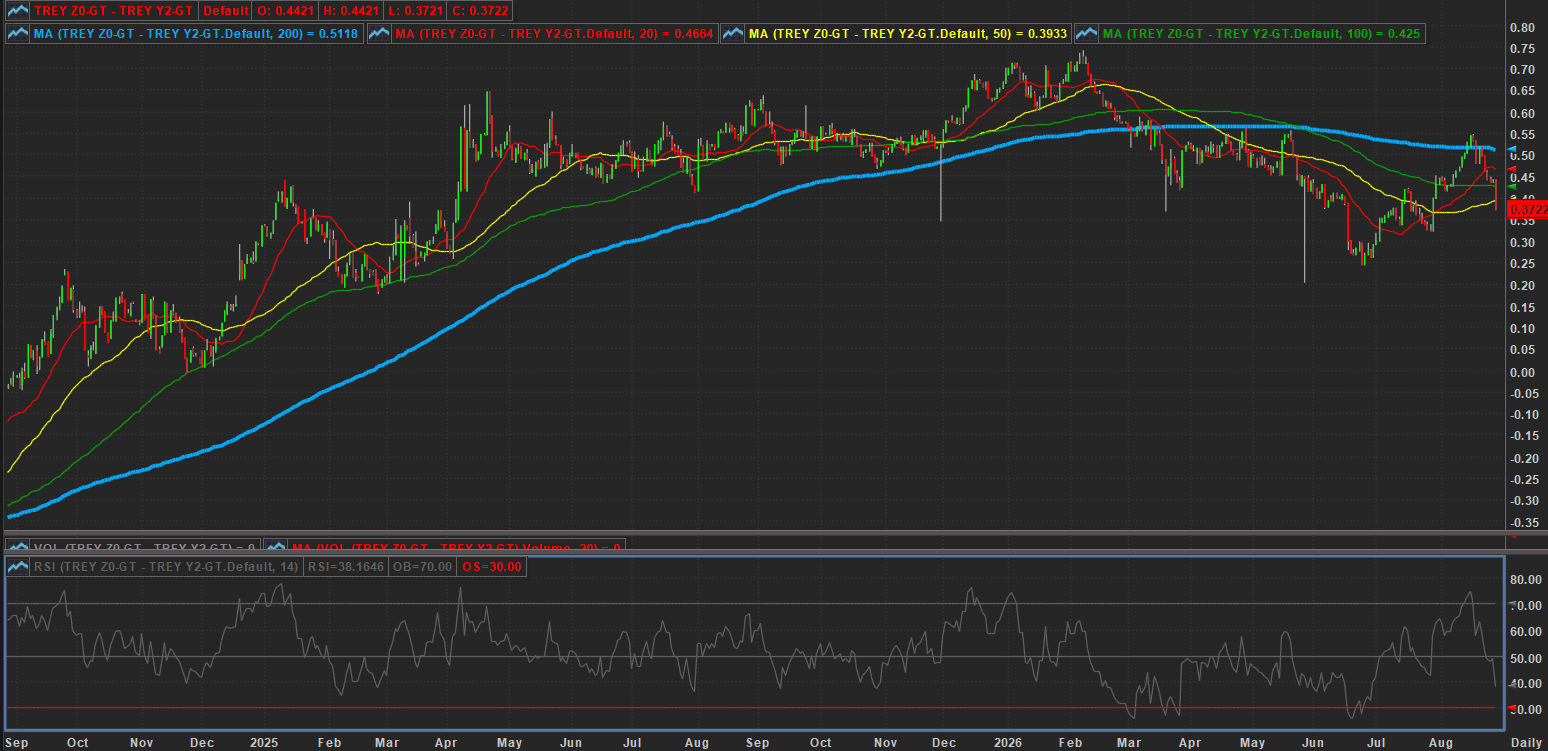Click the low value L: 0.3721
Viewport: 1548px width, 751px height.
(x=417, y=12)
